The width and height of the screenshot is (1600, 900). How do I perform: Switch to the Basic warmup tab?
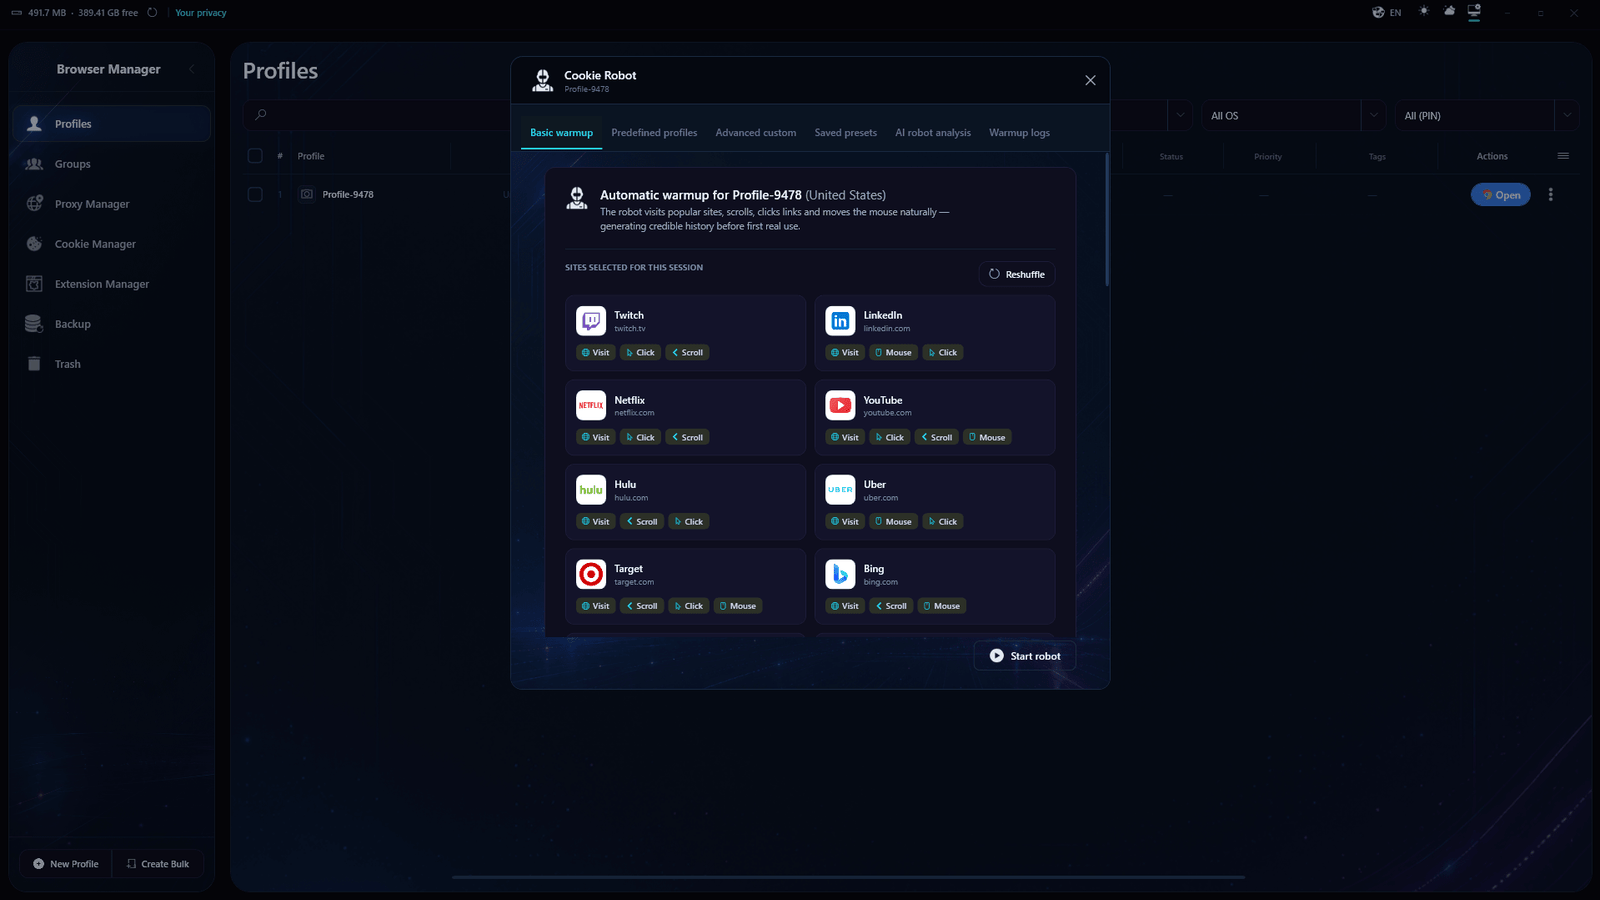pyautogui.click(x=561, y=133)
